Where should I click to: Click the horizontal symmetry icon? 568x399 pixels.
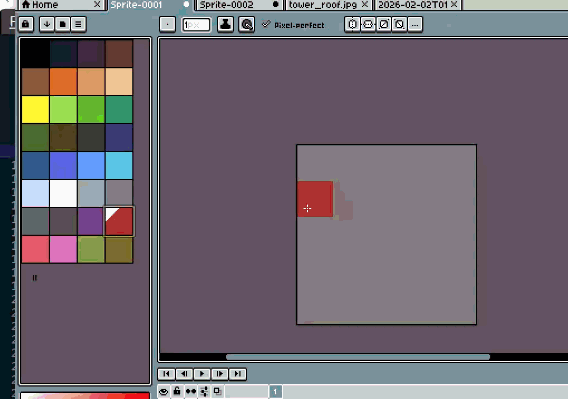[352, 24]
